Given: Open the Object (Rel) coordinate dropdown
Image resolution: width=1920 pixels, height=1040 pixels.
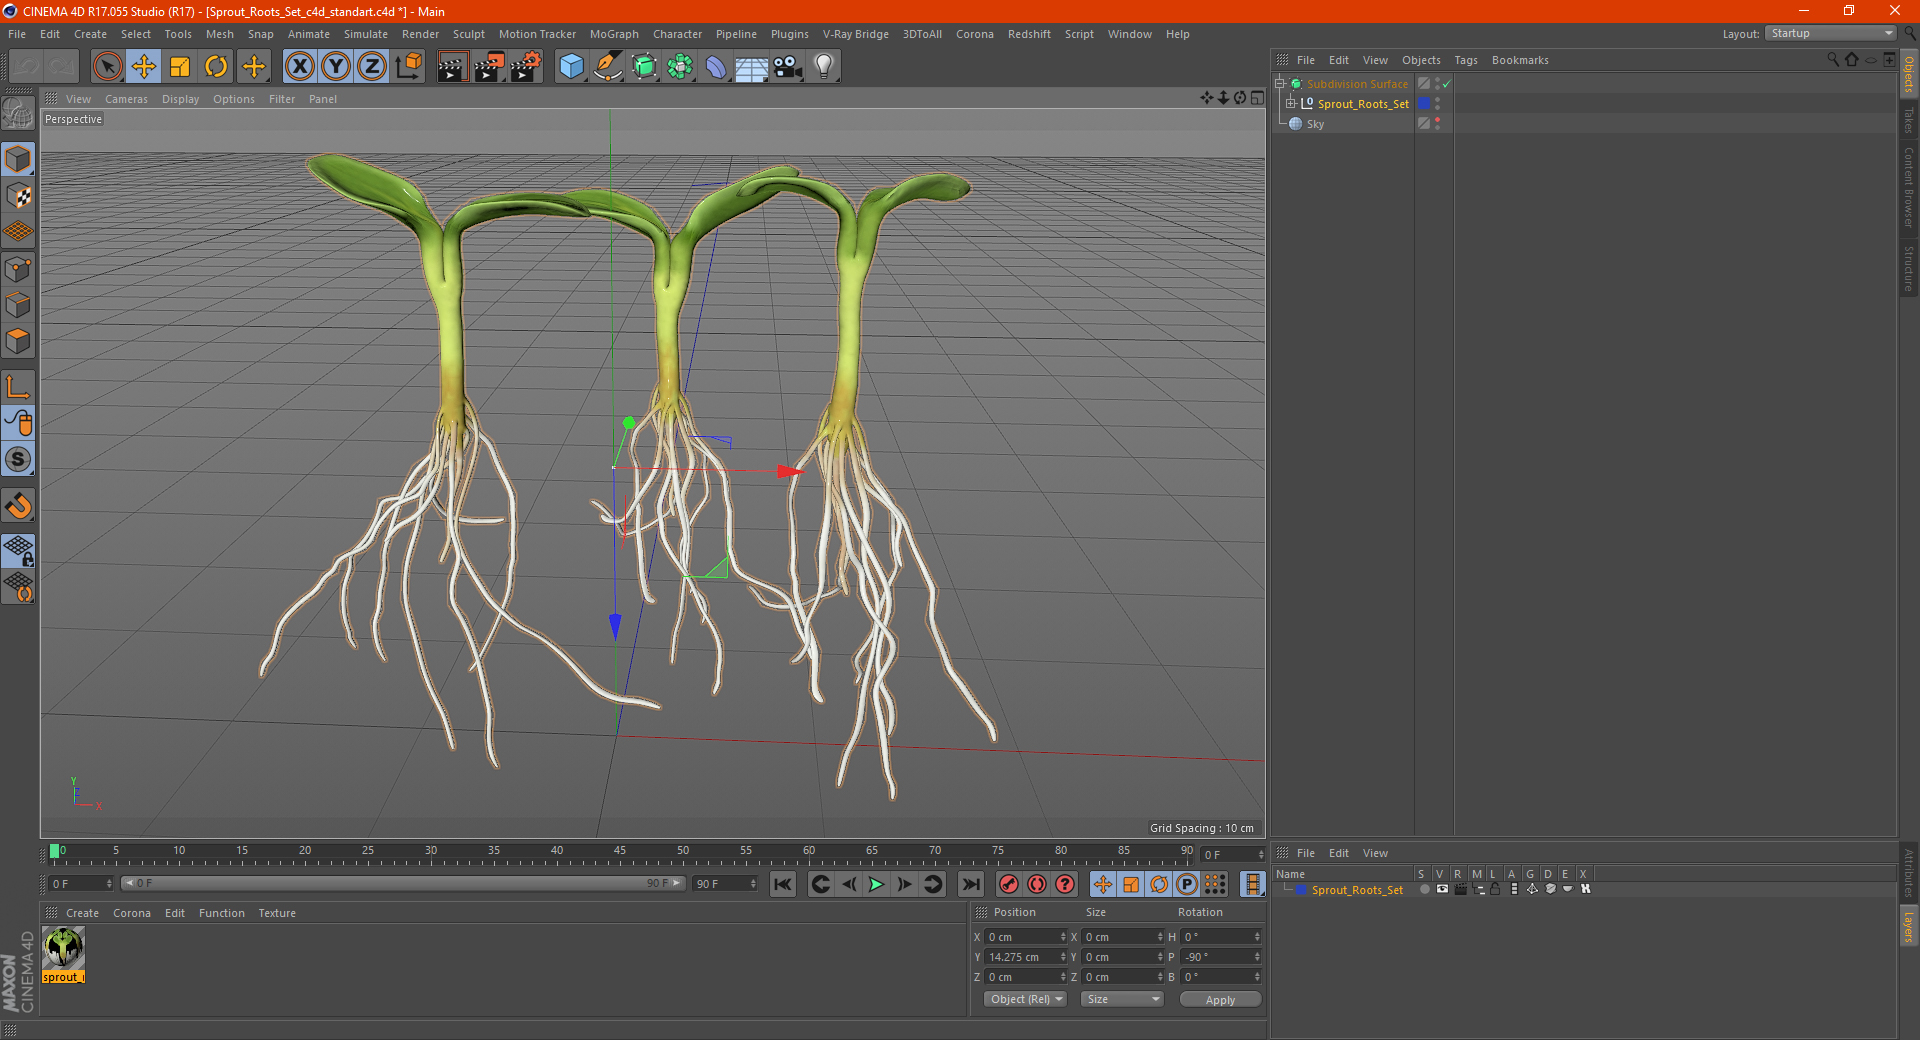Looking at the screenshot, I should 1026,999.
